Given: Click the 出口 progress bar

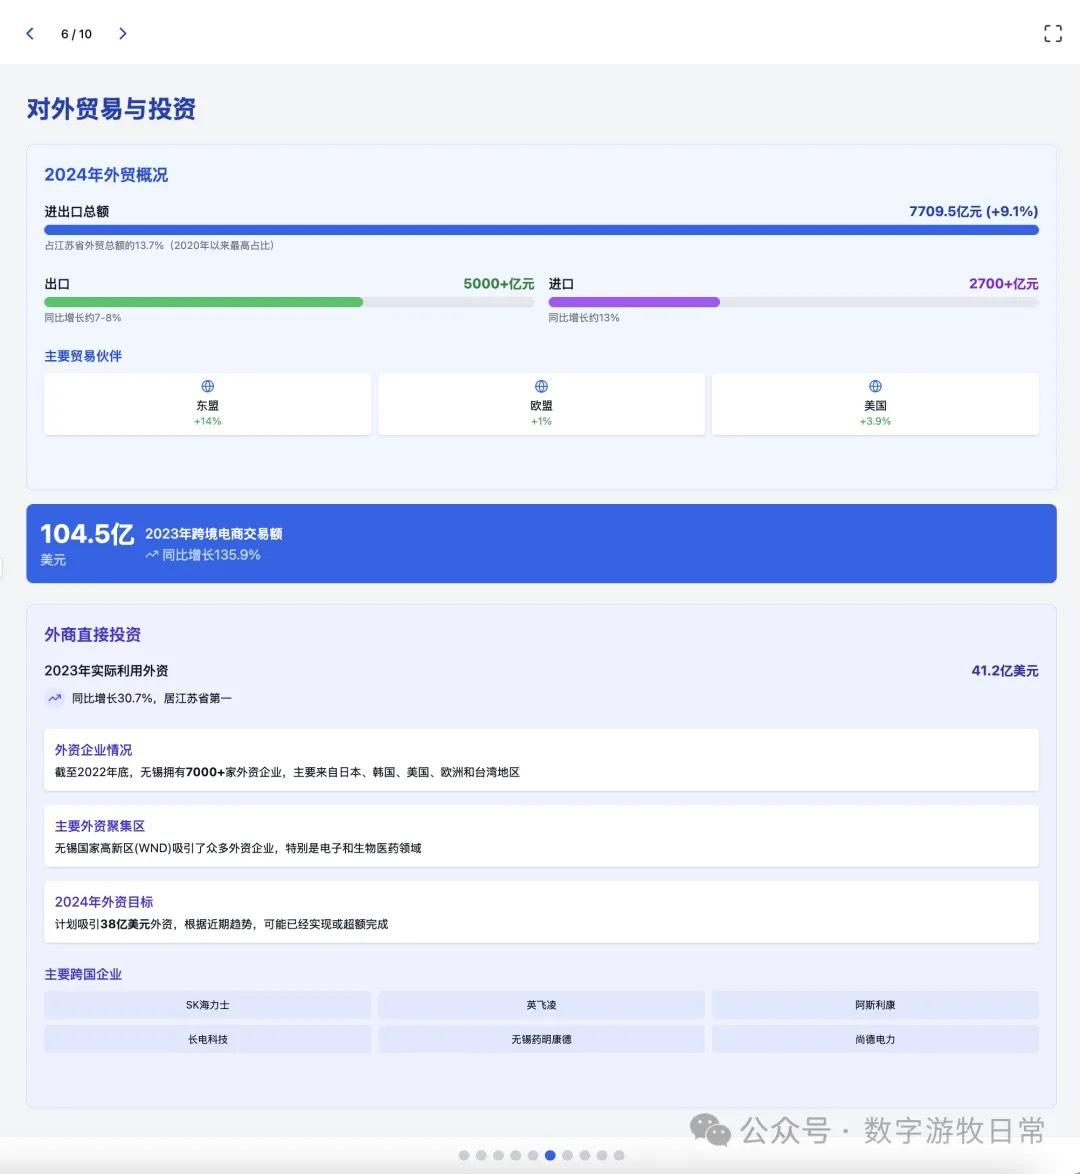Looking at the screenshot, I should pos(203,301).
